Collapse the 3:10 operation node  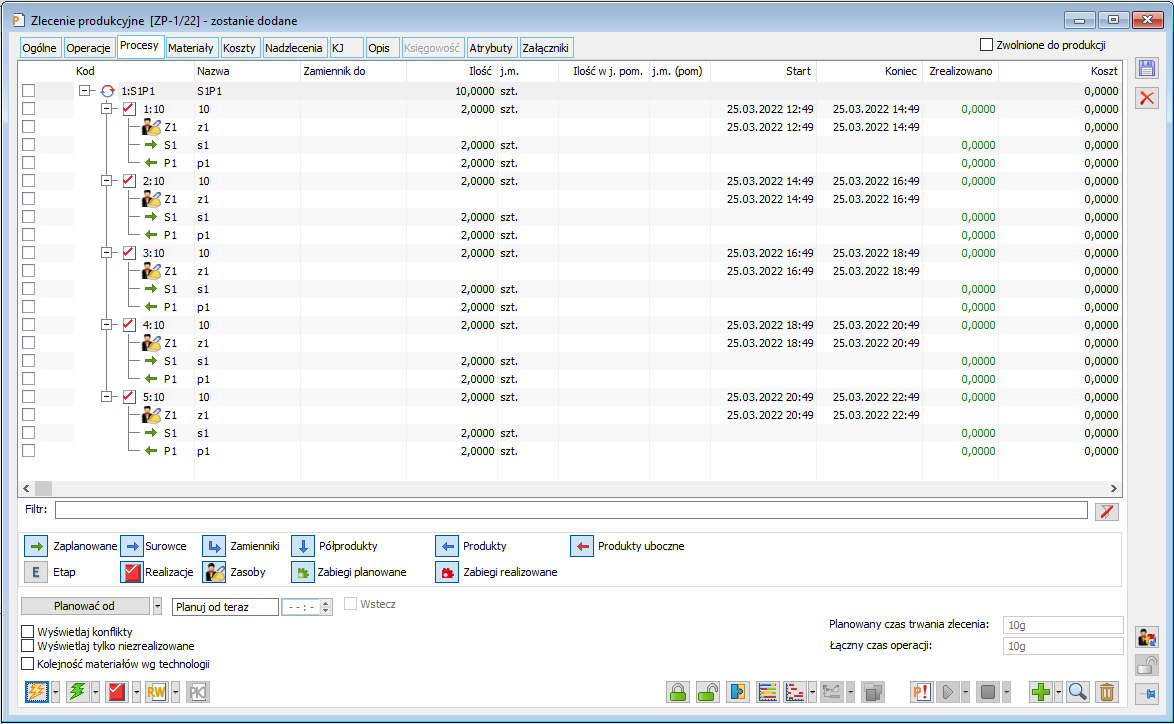106,252
